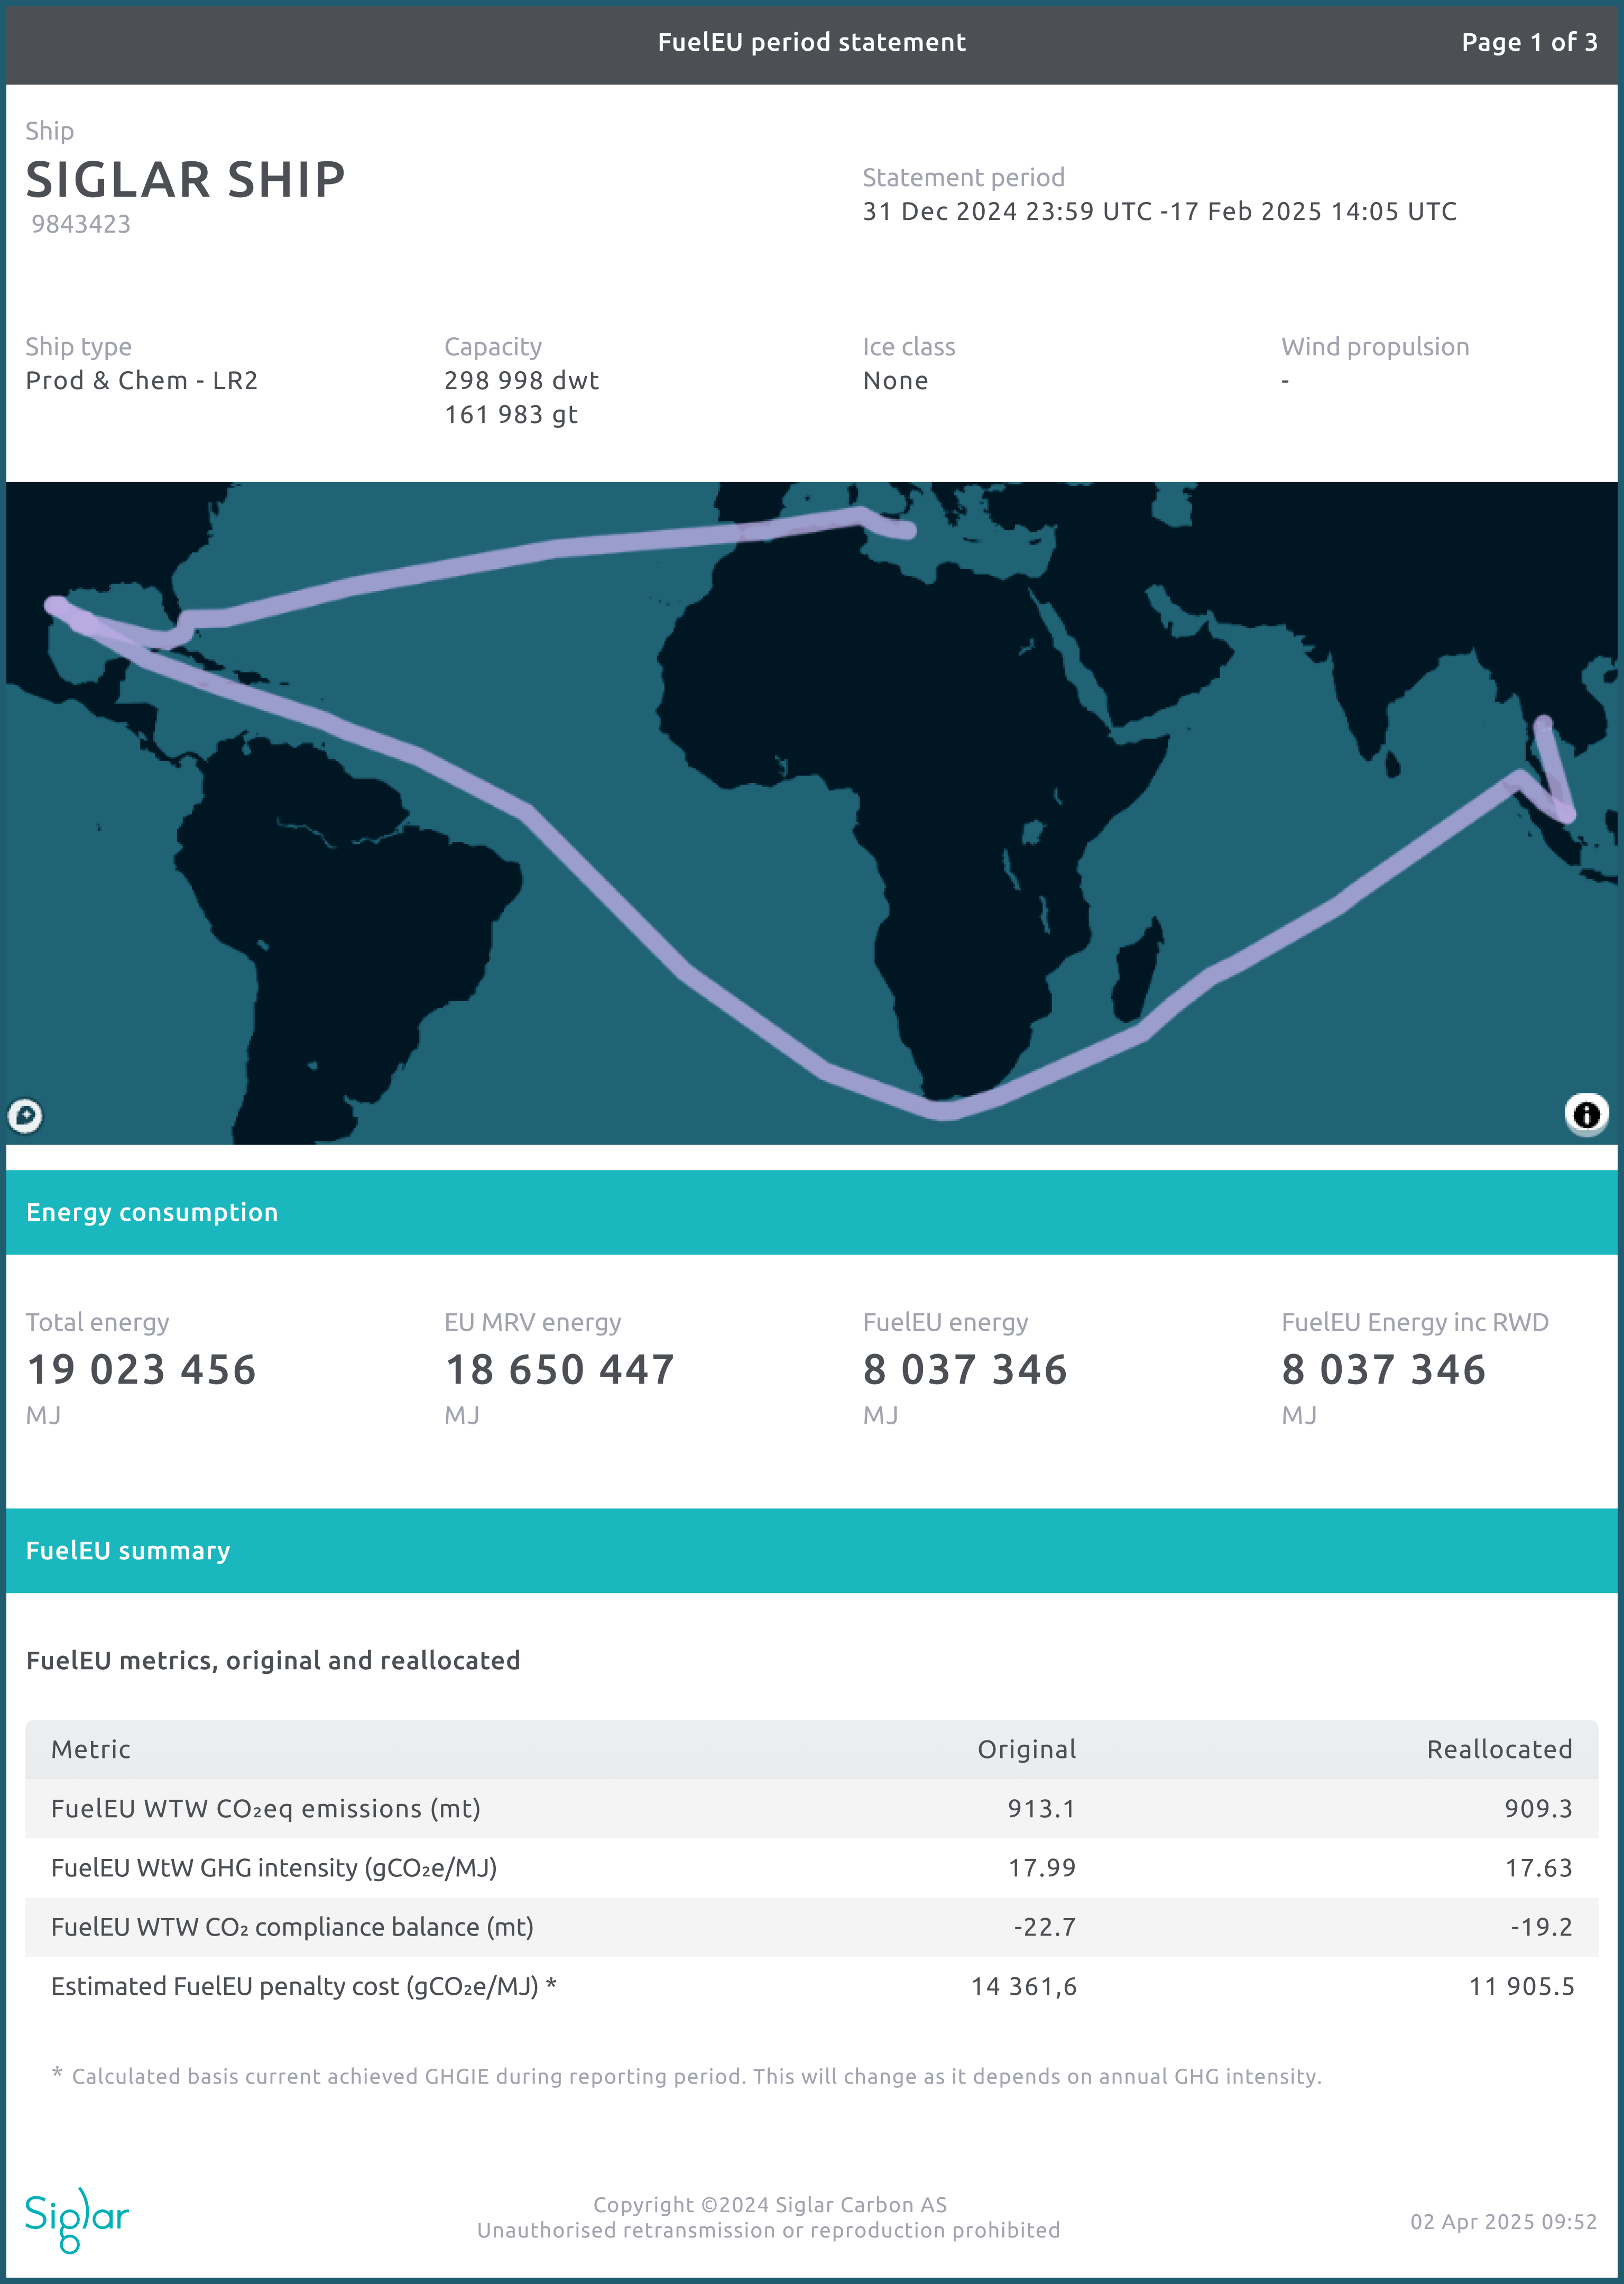
Task: Click Estimated FuelEU penalty cost row label
Action: [303, 1986]
